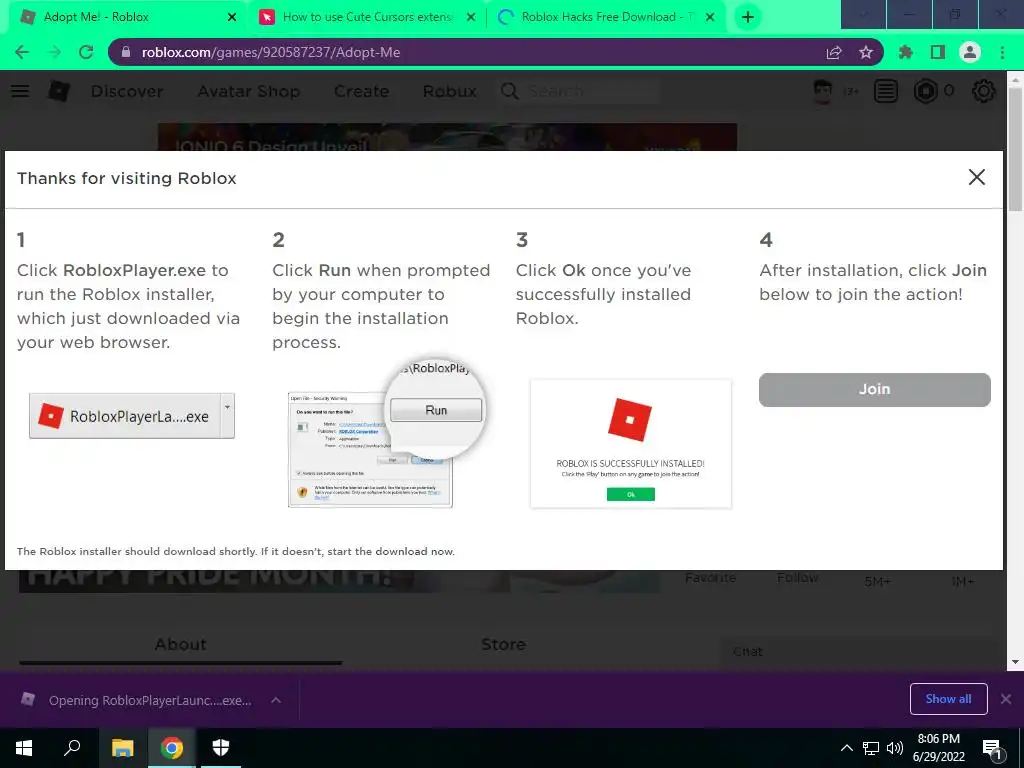
Task: Click the scrollbar down arrow
Action: tap(1015, 662)
